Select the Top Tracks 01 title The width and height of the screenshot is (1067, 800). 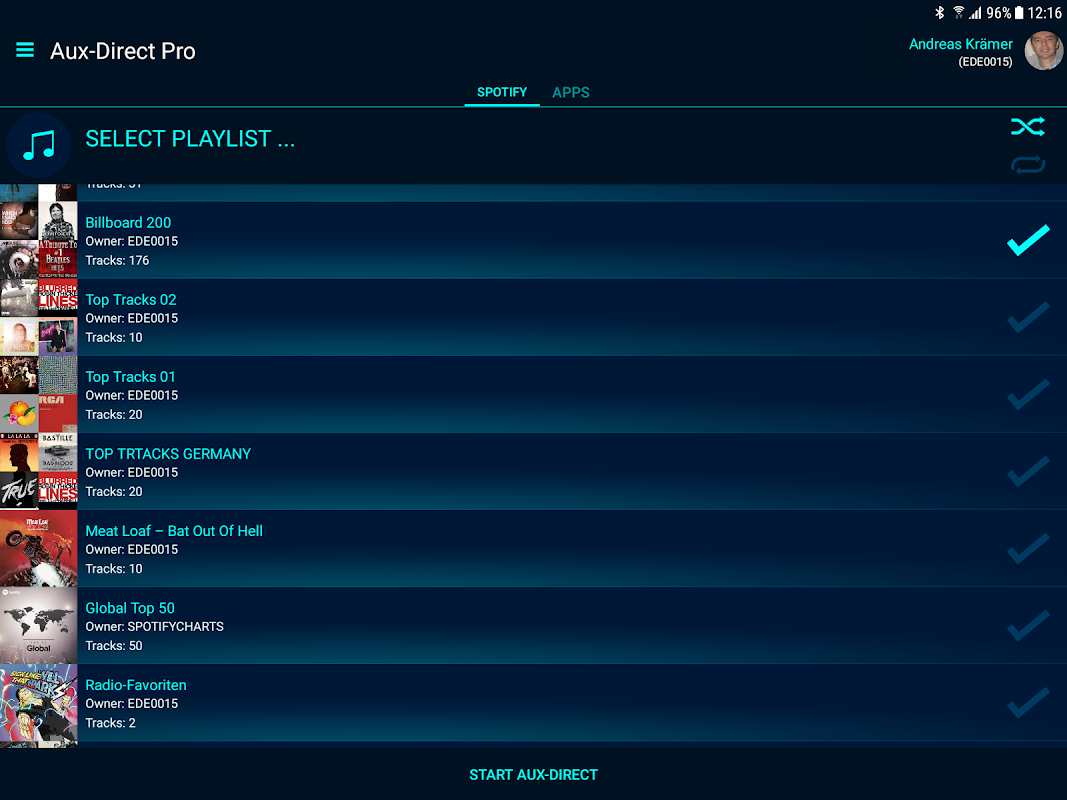130,377
